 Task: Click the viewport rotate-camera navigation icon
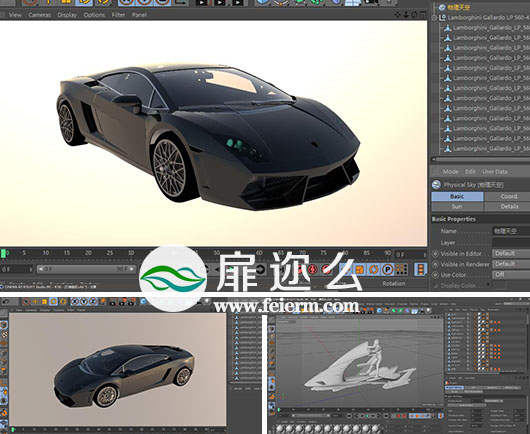[x=414, y=15]
